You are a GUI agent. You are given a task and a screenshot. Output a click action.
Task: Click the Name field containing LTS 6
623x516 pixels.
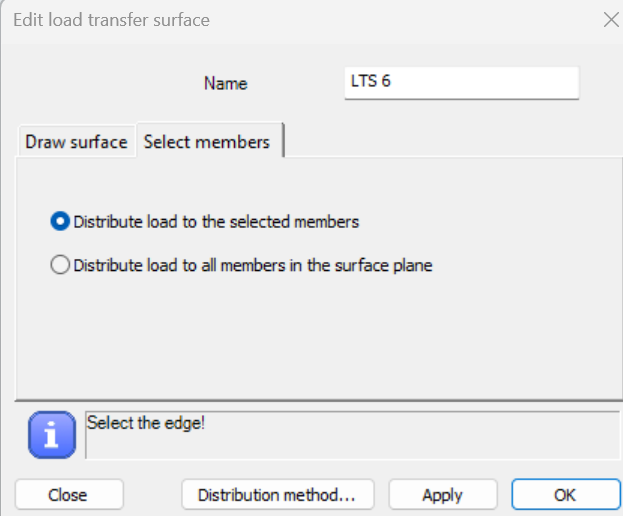(x=461, y=83)
